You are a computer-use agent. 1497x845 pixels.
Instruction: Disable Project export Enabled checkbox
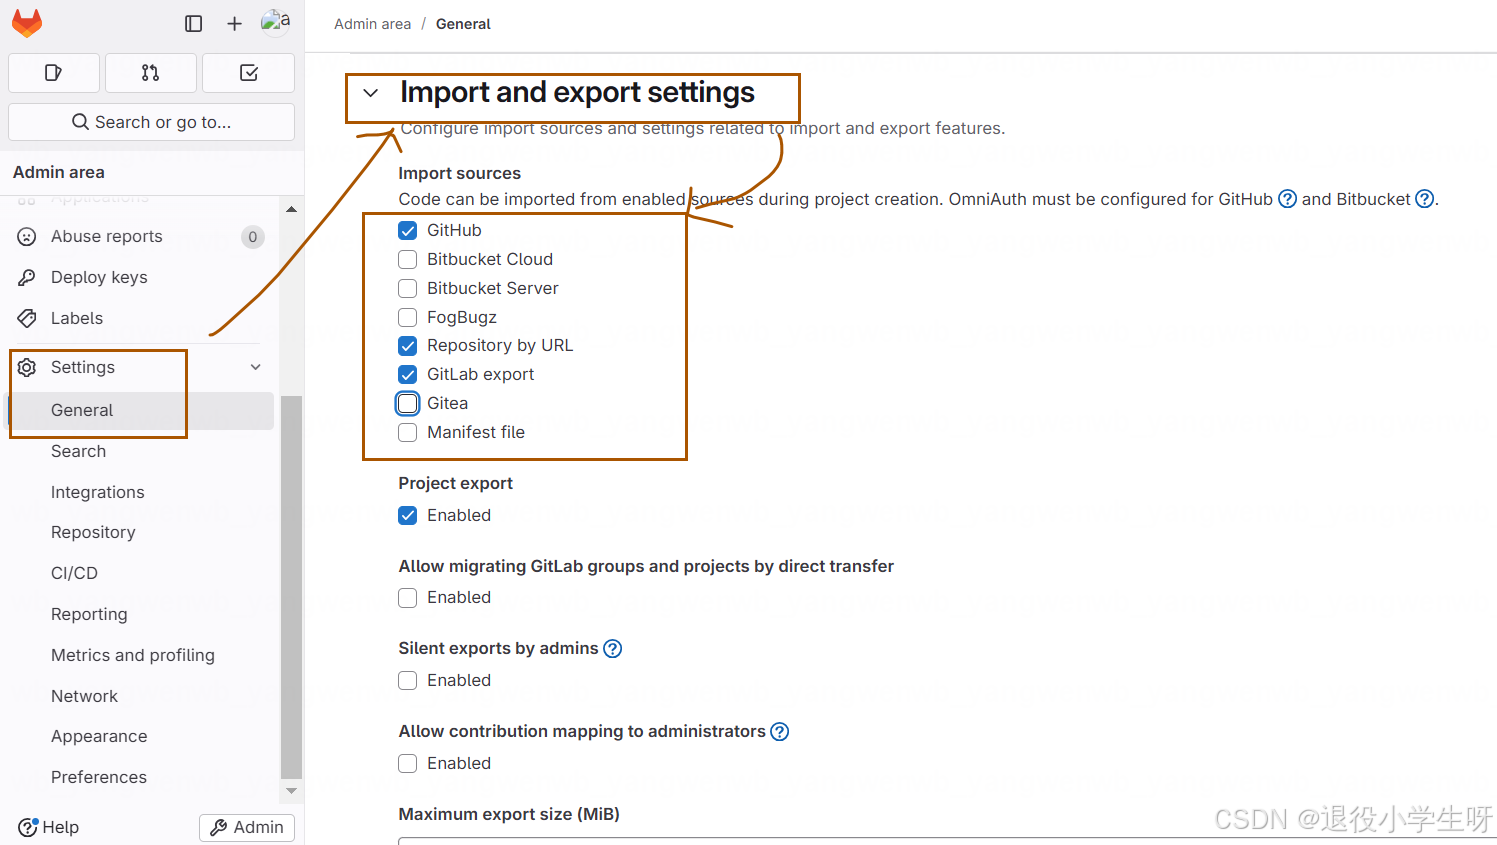(408, 516)
